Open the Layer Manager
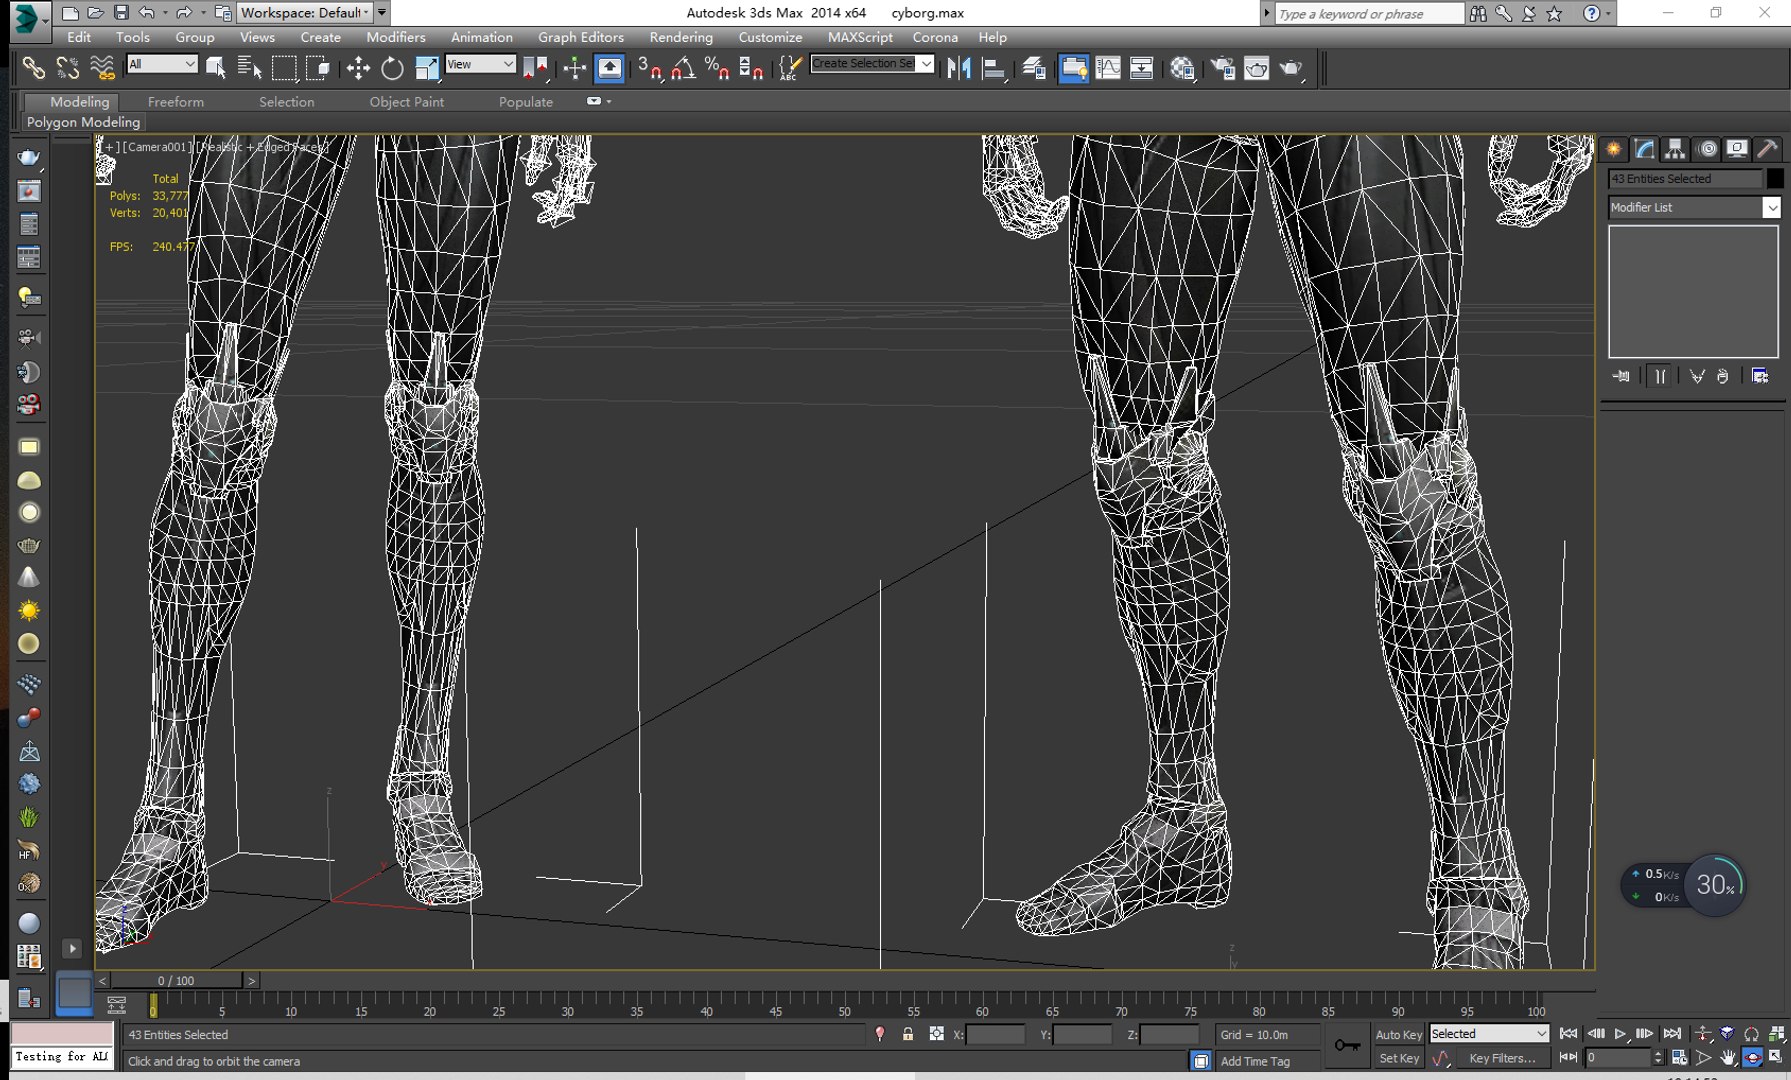The height and width of the screenshot is (1080, 1791). (1034, 68)
